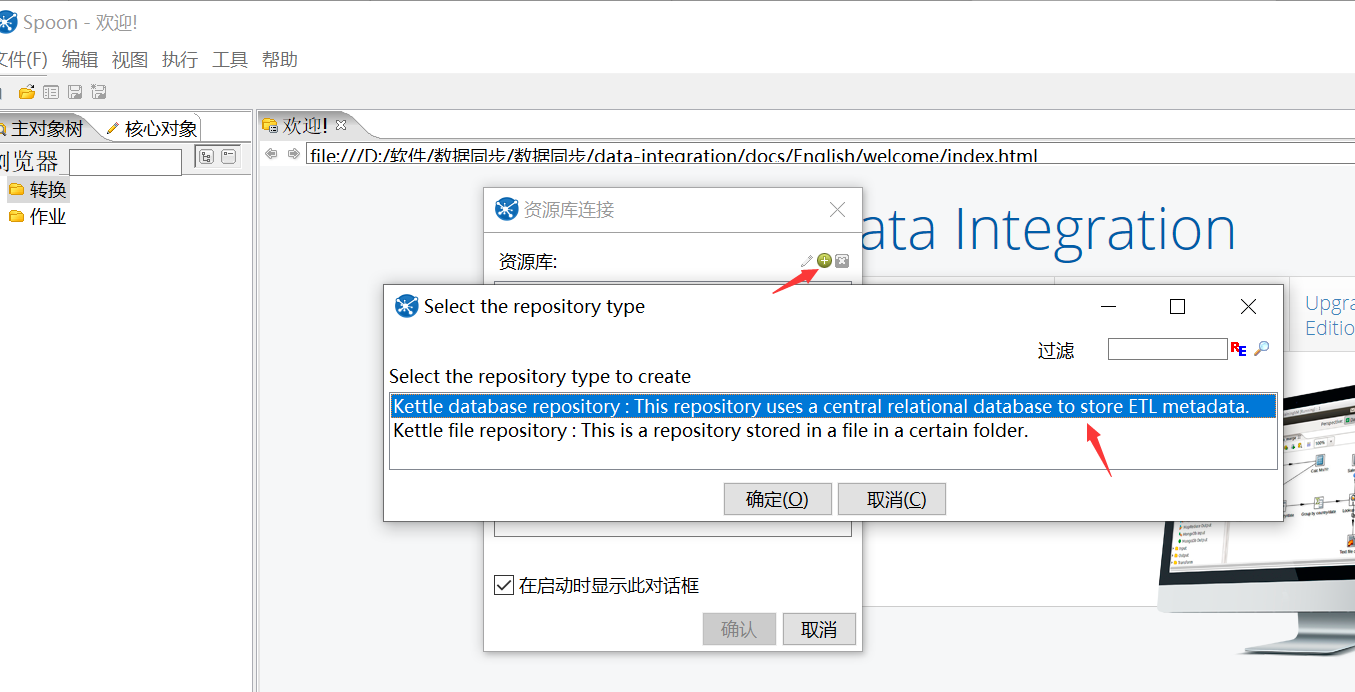Close Select the repository type dialog
This screenshot has width=1355, height=692.
tap(1248, 306)
